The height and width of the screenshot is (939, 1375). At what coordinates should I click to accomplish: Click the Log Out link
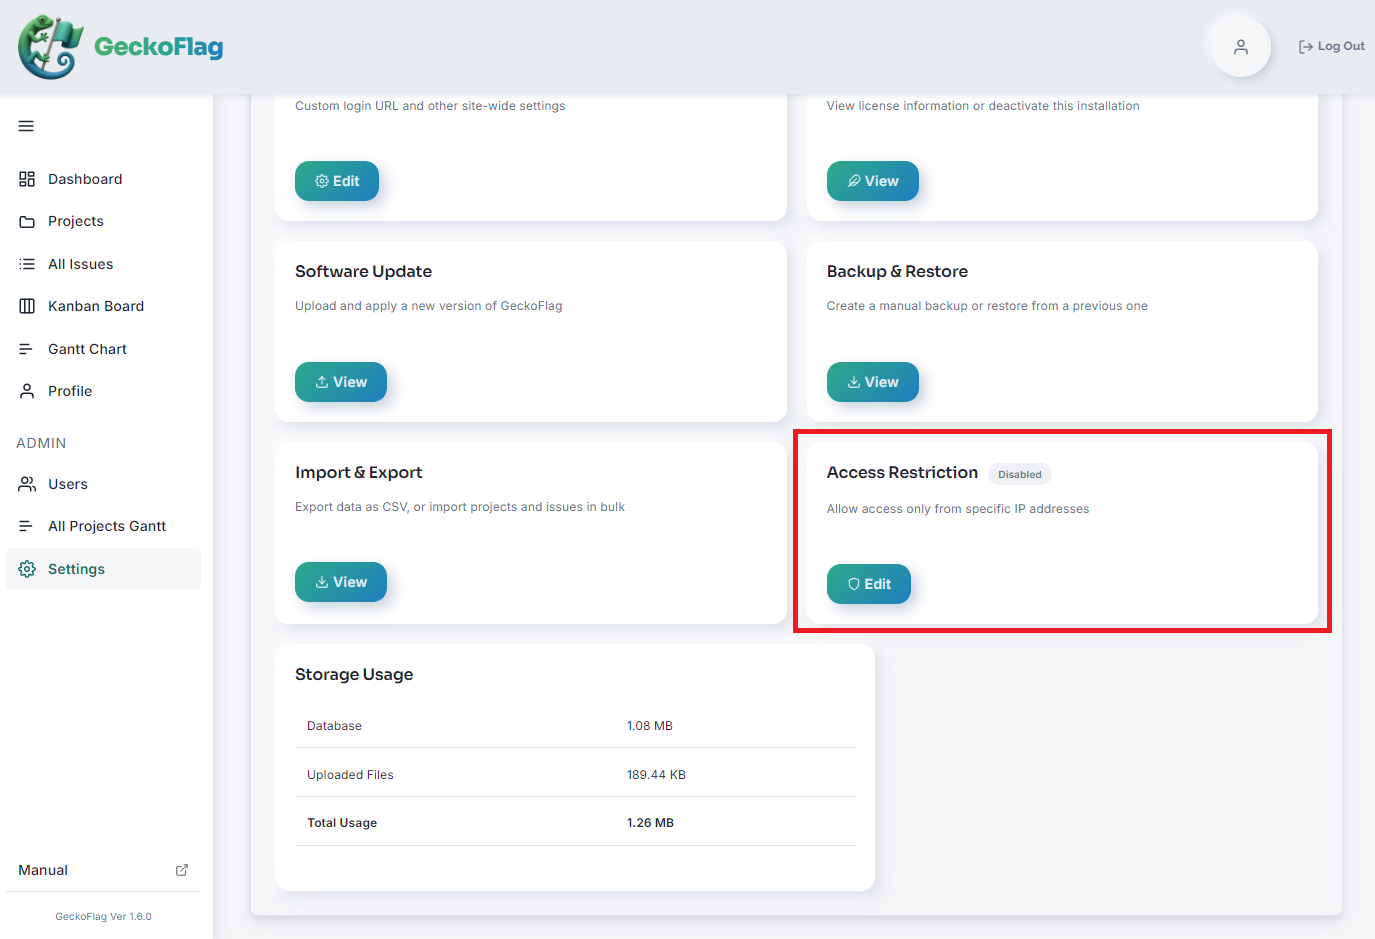click(1331, 46)
